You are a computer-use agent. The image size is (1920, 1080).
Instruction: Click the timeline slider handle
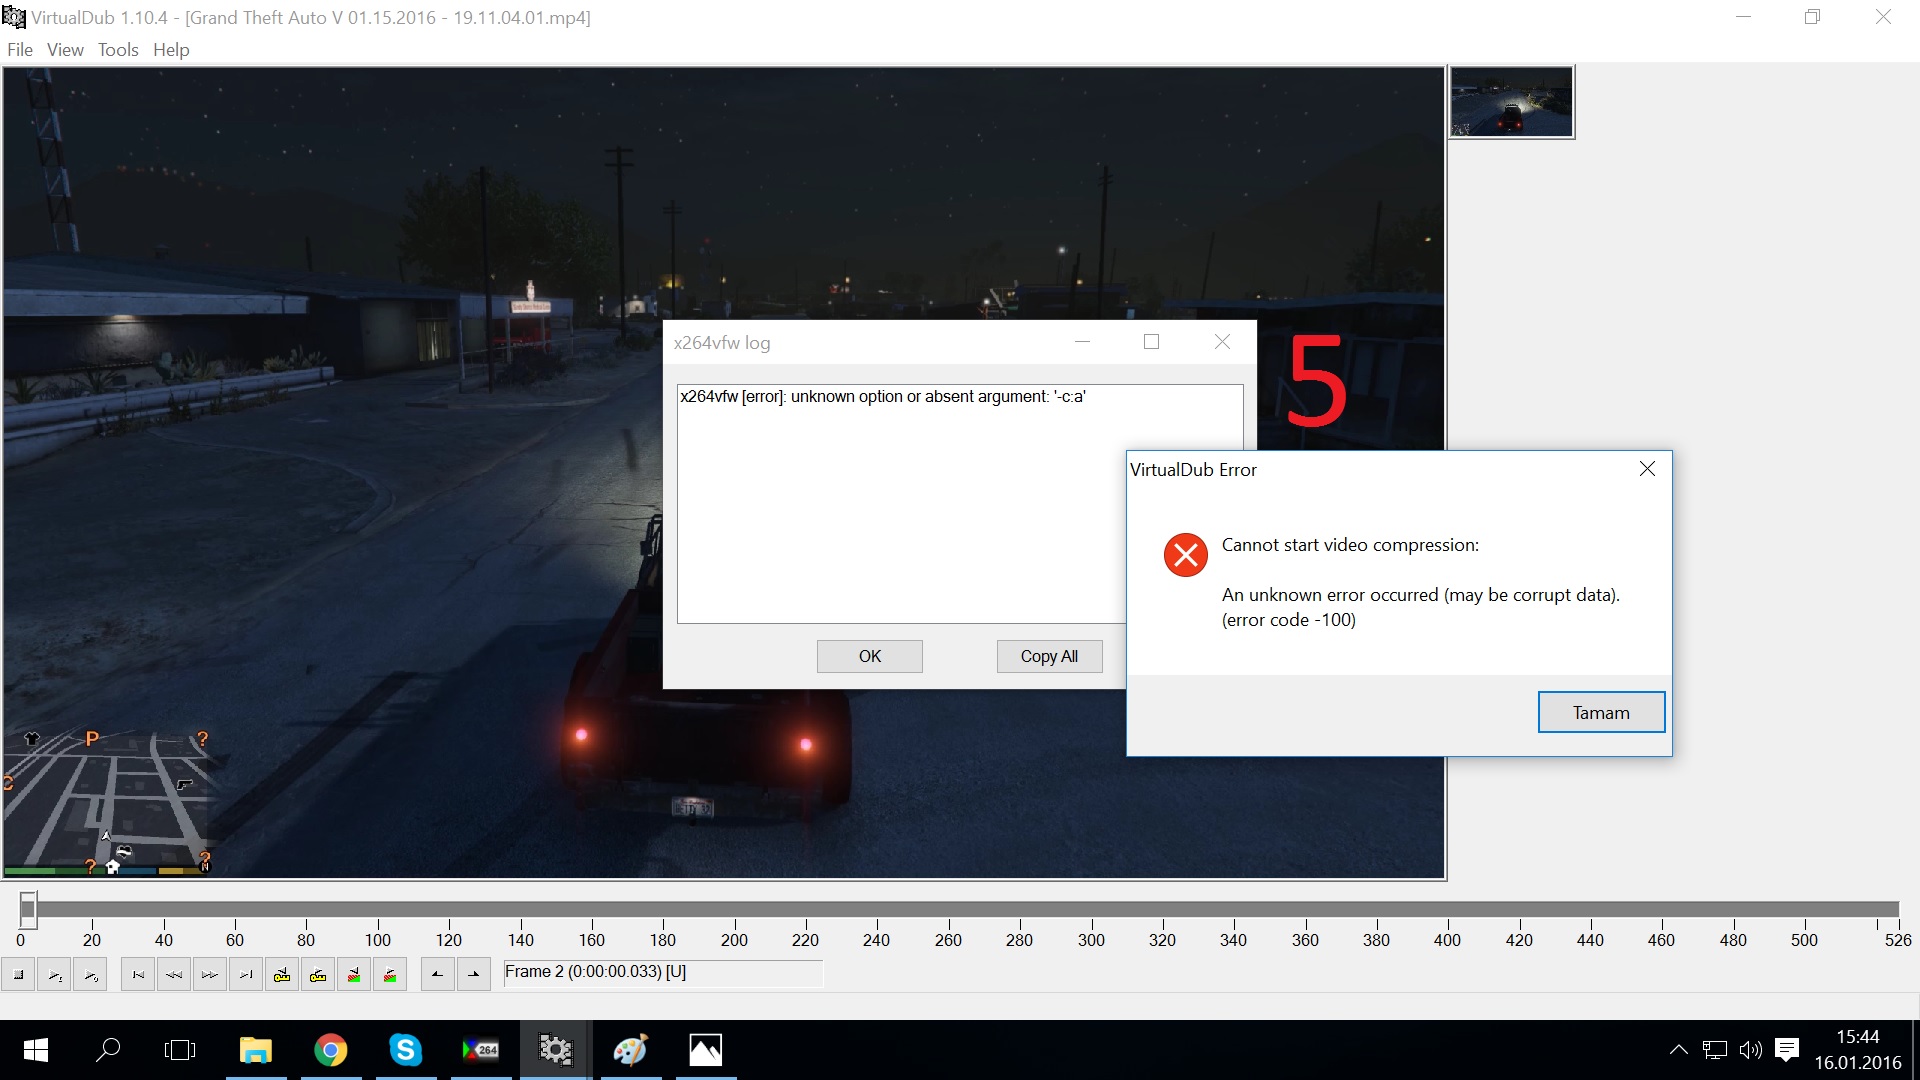click(x=28, y=908)
